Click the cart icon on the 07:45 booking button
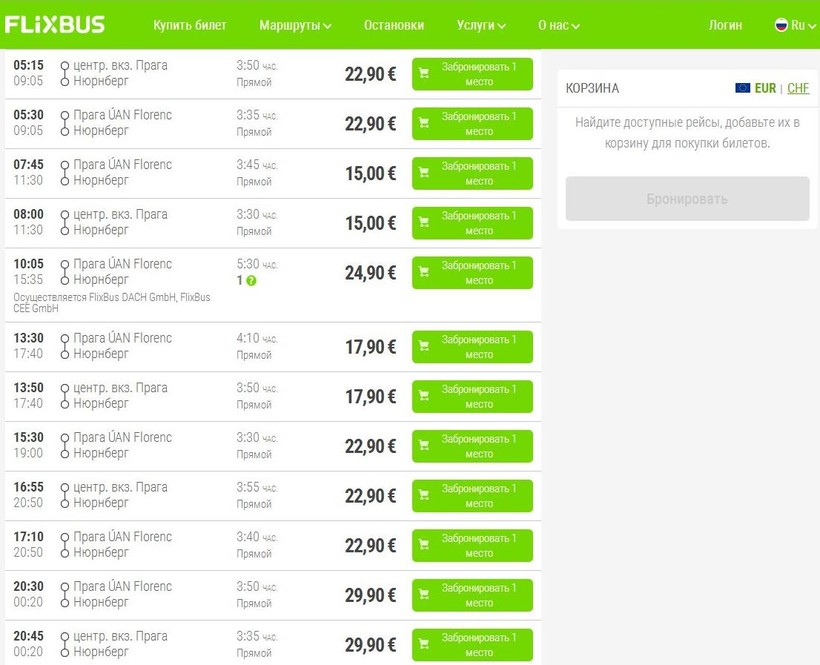The height and width of the screenshot is (665, 820). pos(424,173)
